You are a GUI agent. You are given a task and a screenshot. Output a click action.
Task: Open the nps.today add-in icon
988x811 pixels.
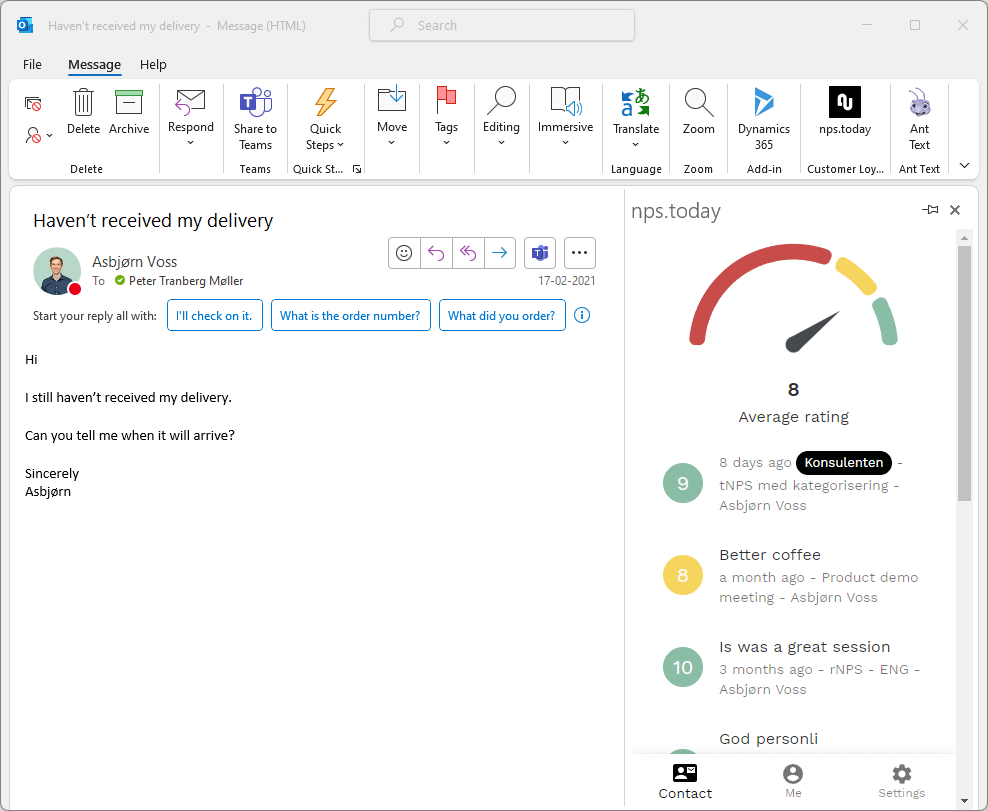[x=844, y=104]
